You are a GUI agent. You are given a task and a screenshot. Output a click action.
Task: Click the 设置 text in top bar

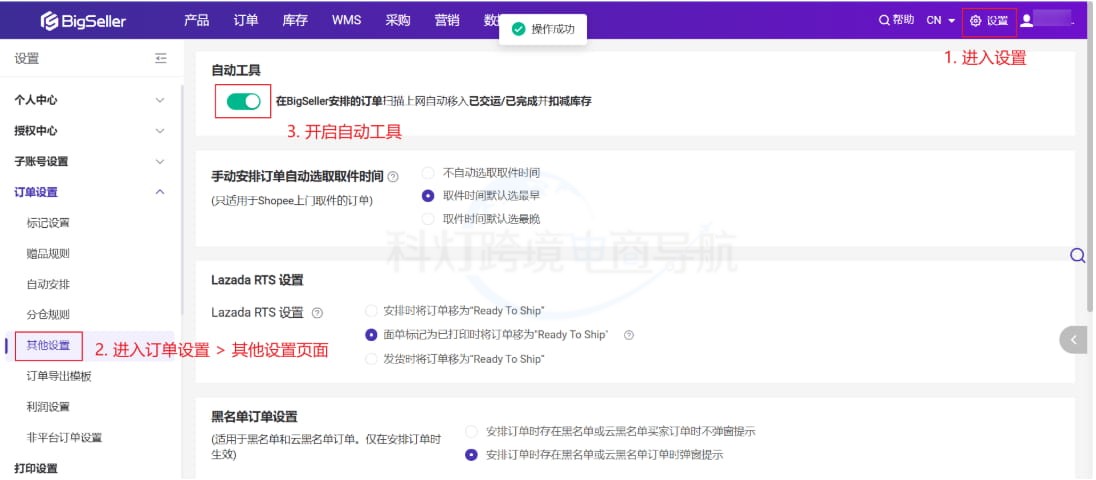pyautogui.click(x=997, y=21)
